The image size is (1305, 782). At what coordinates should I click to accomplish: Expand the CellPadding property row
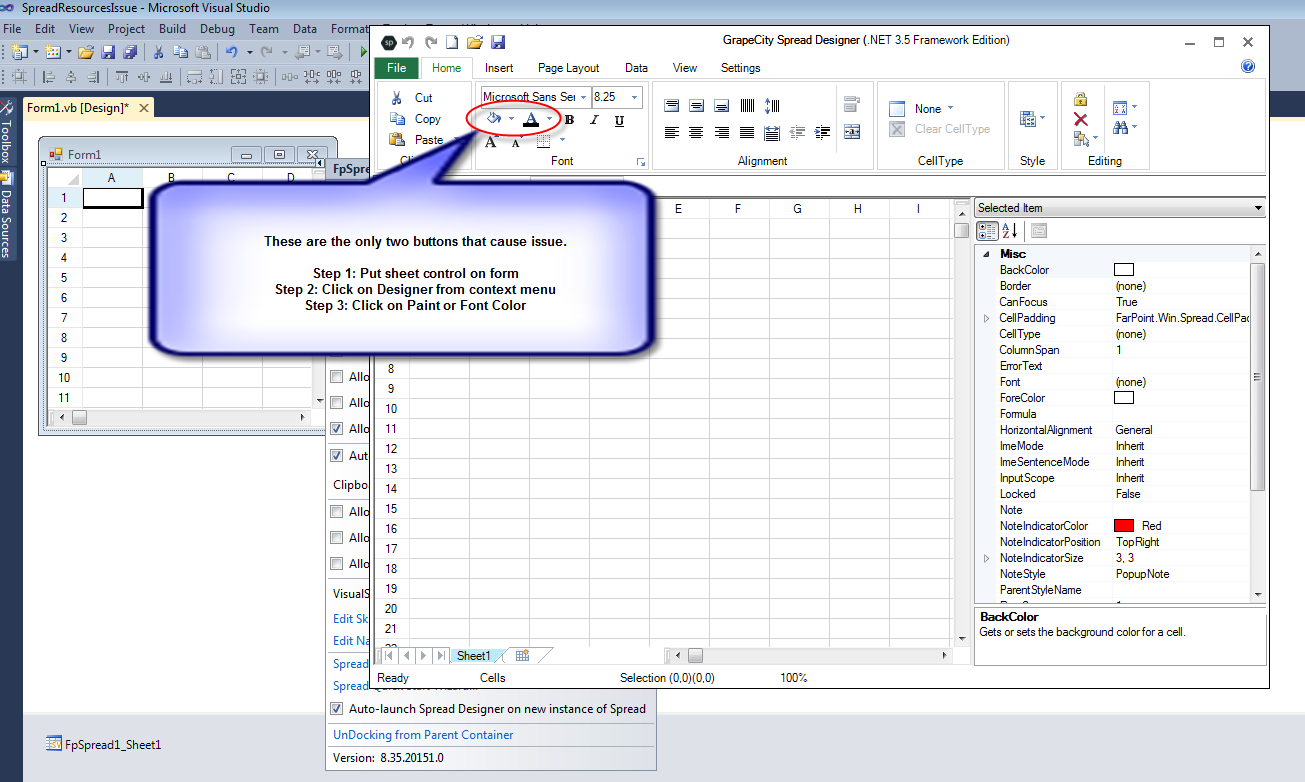click(987, 318)
